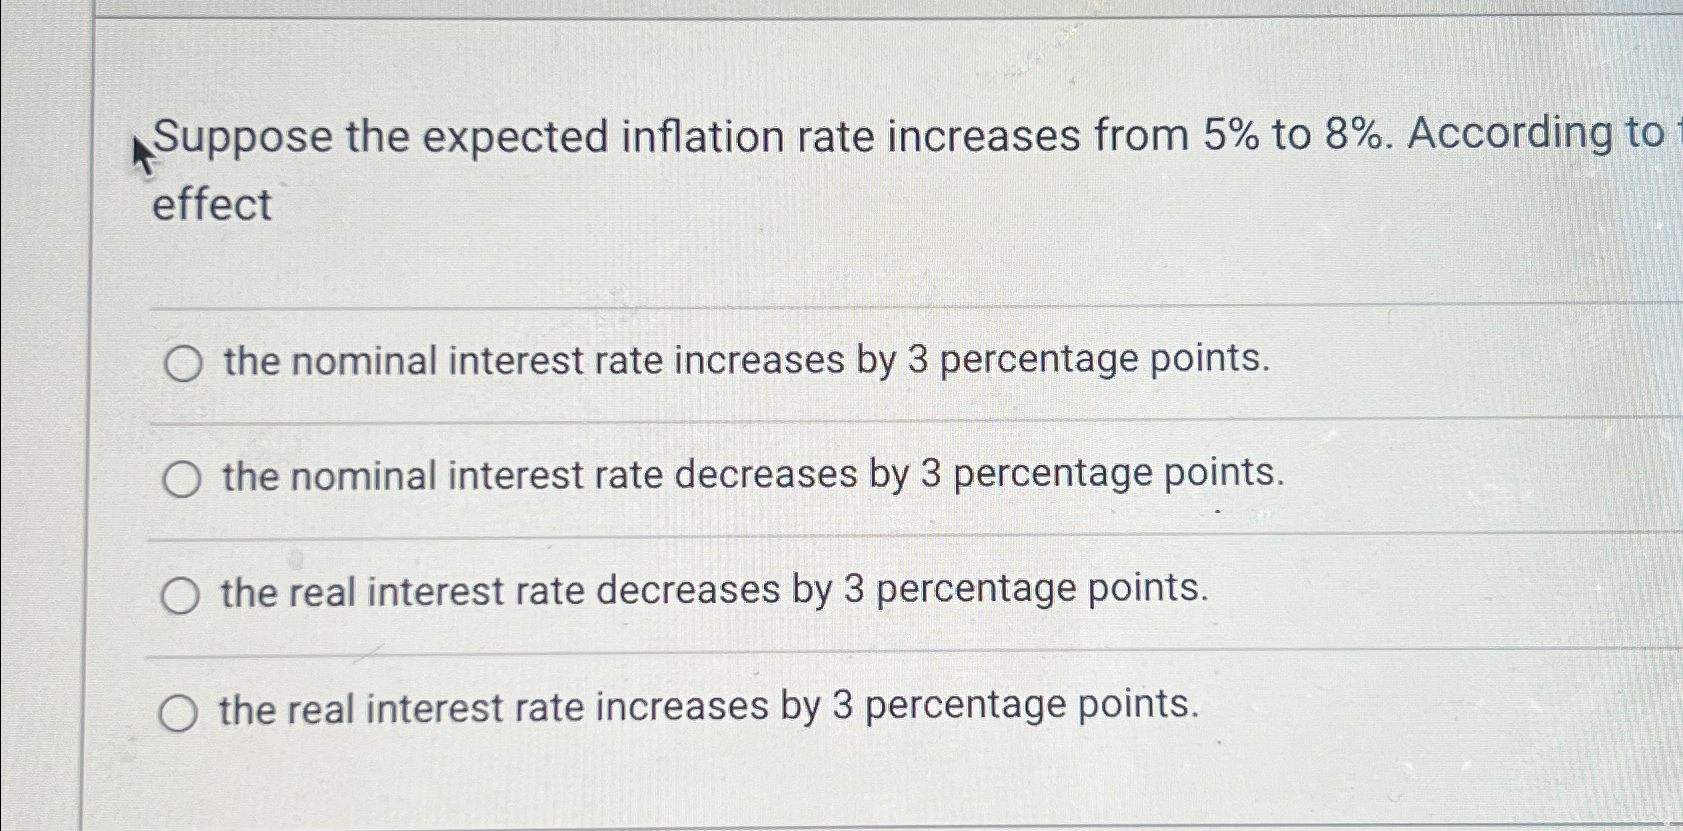This screenshot has height=831, width=1683.
Task: Select radio button for real rate increases option
Action: tap(181, 711)
